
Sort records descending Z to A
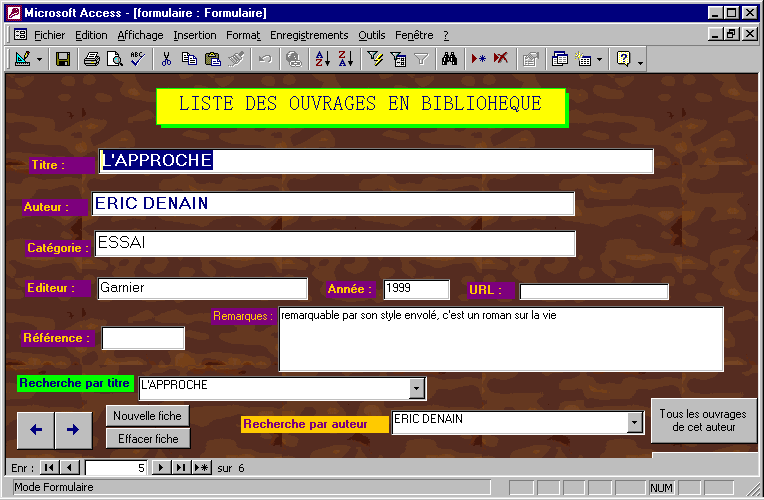(345, 59)
